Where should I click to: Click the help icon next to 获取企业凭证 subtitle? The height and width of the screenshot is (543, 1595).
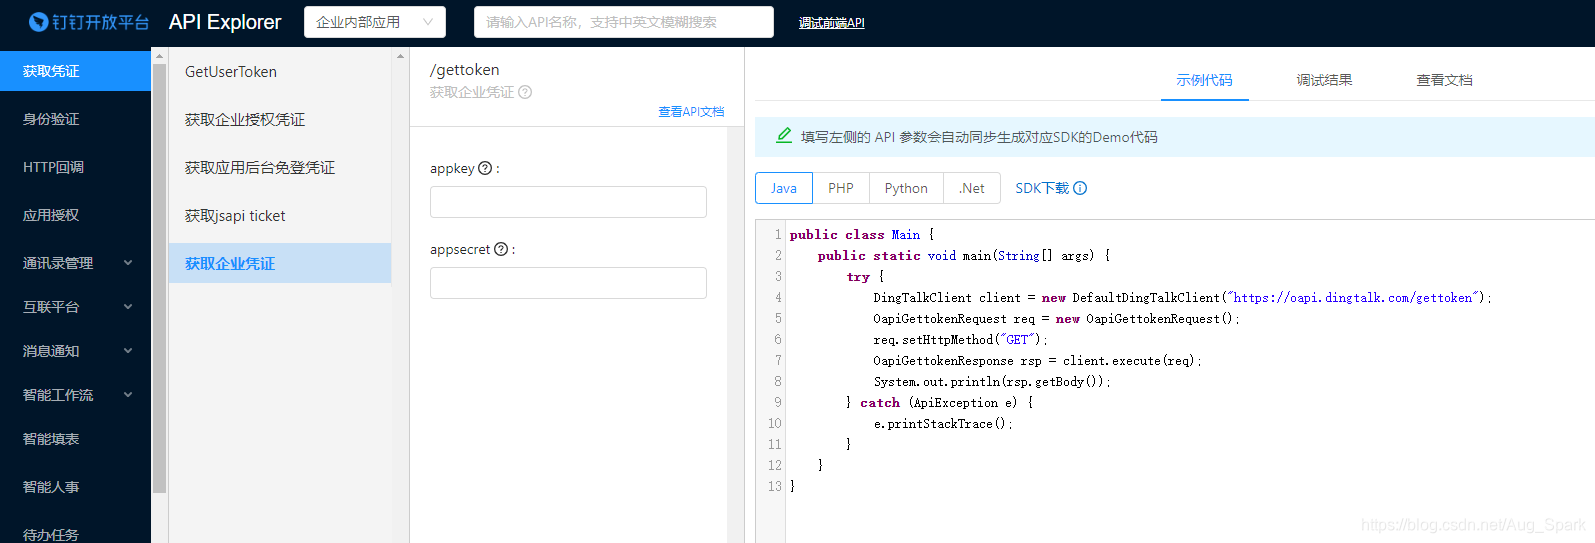[525, 92]
